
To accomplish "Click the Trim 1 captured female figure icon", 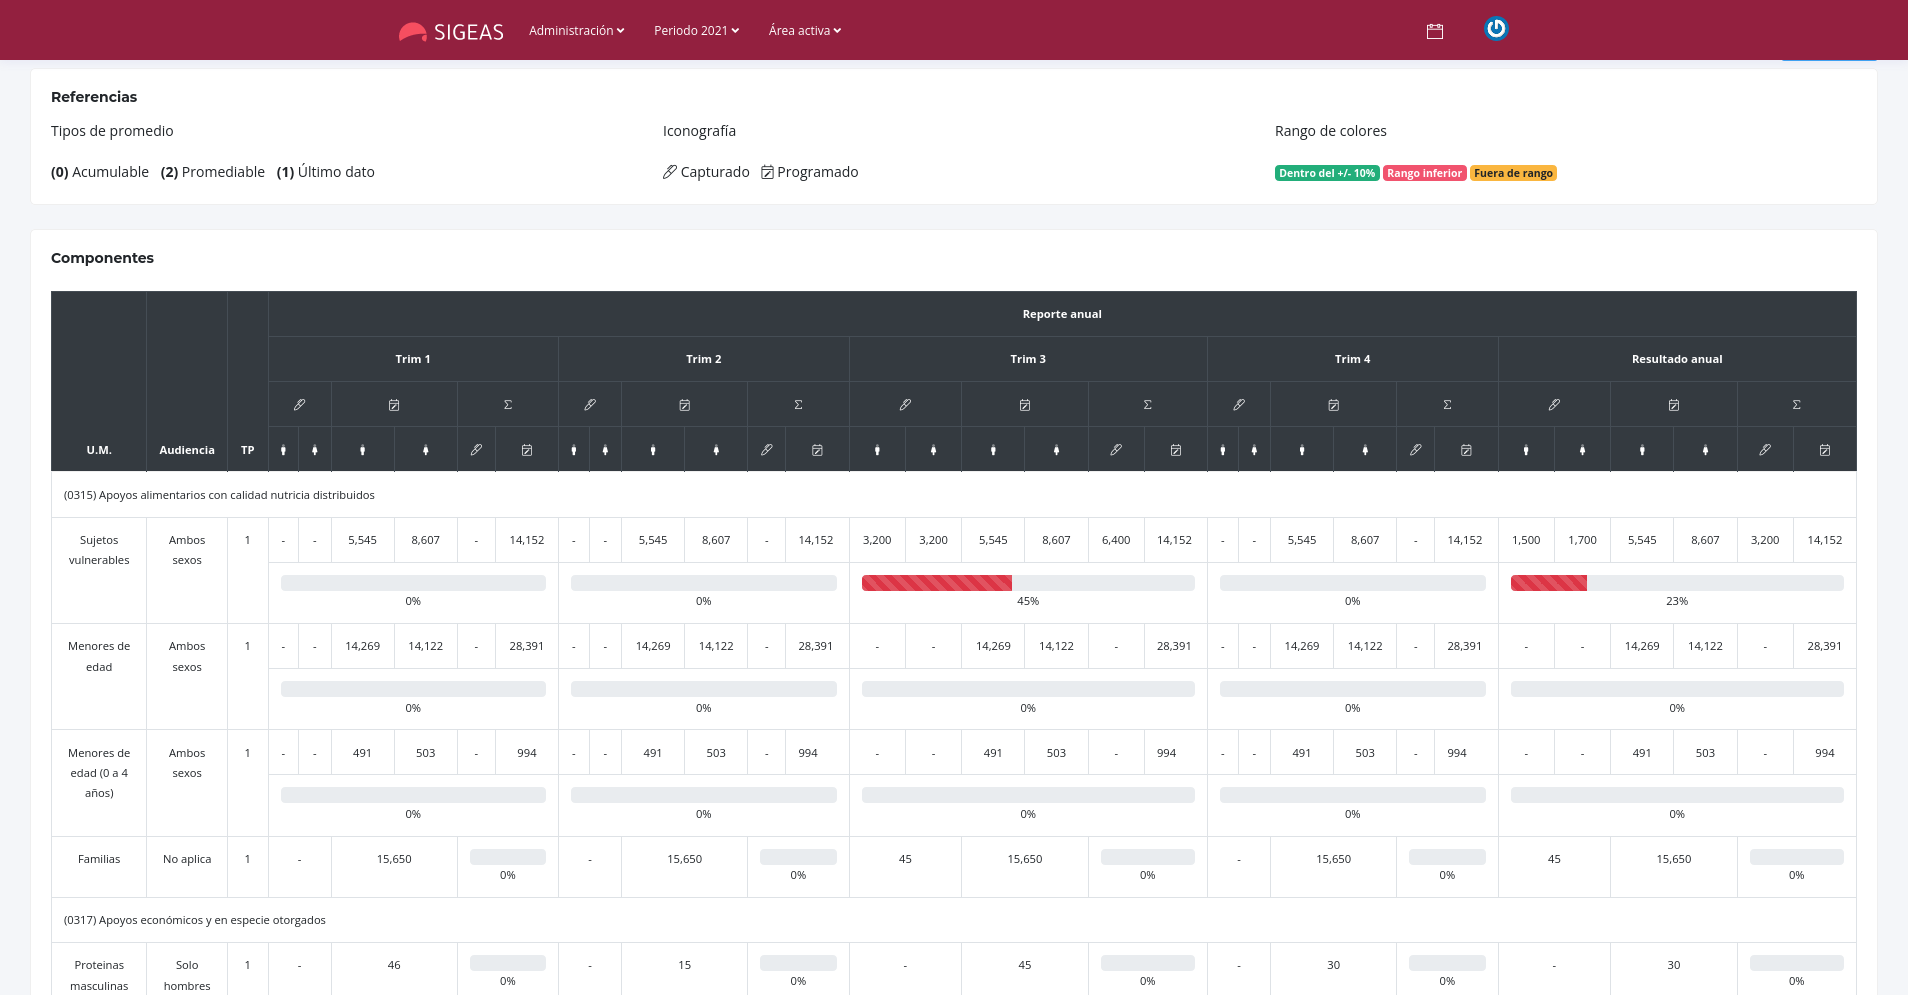I will pyautogui.click(x=315, y=450).
